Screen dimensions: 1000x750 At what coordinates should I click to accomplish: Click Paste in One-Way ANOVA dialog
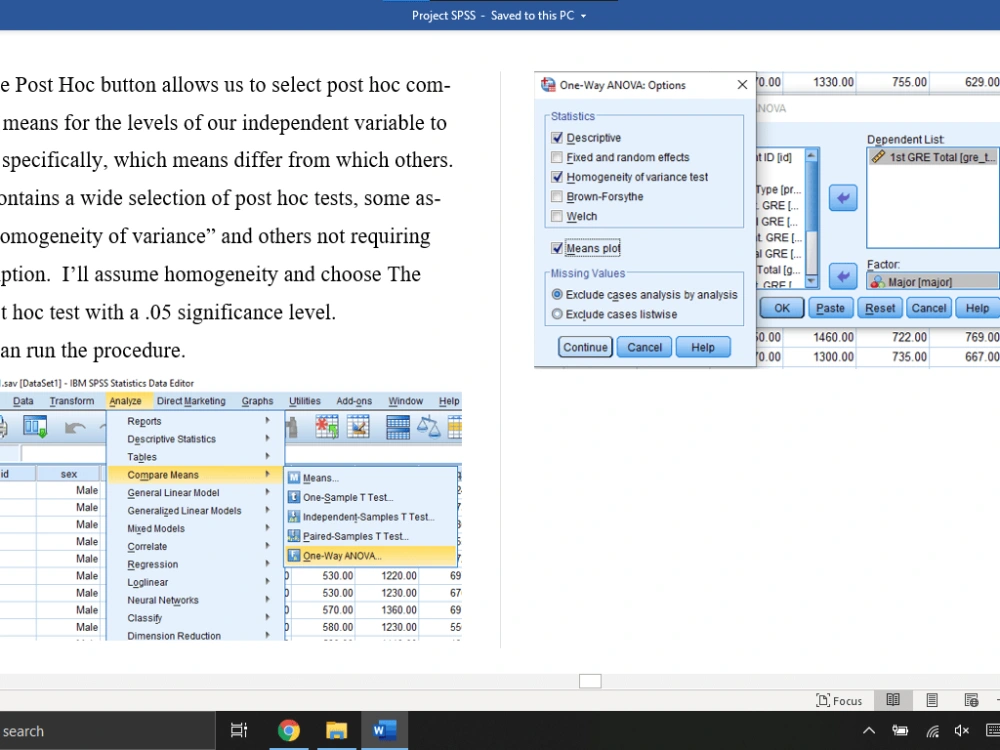click(x=830, y=308)
